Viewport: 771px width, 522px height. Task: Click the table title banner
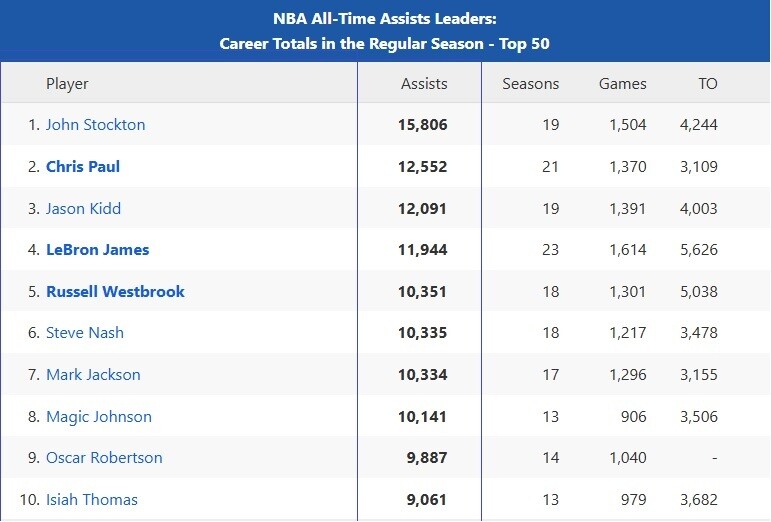[x=385, y=31]
